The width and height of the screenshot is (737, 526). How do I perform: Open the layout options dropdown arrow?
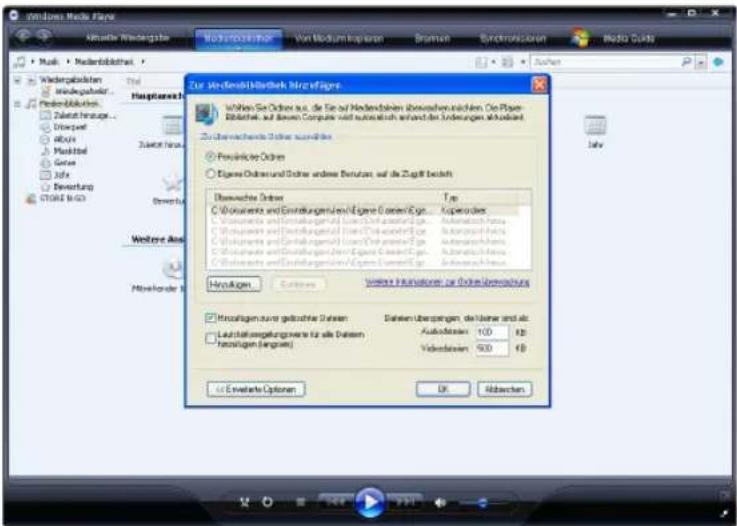tap(493, 62)
